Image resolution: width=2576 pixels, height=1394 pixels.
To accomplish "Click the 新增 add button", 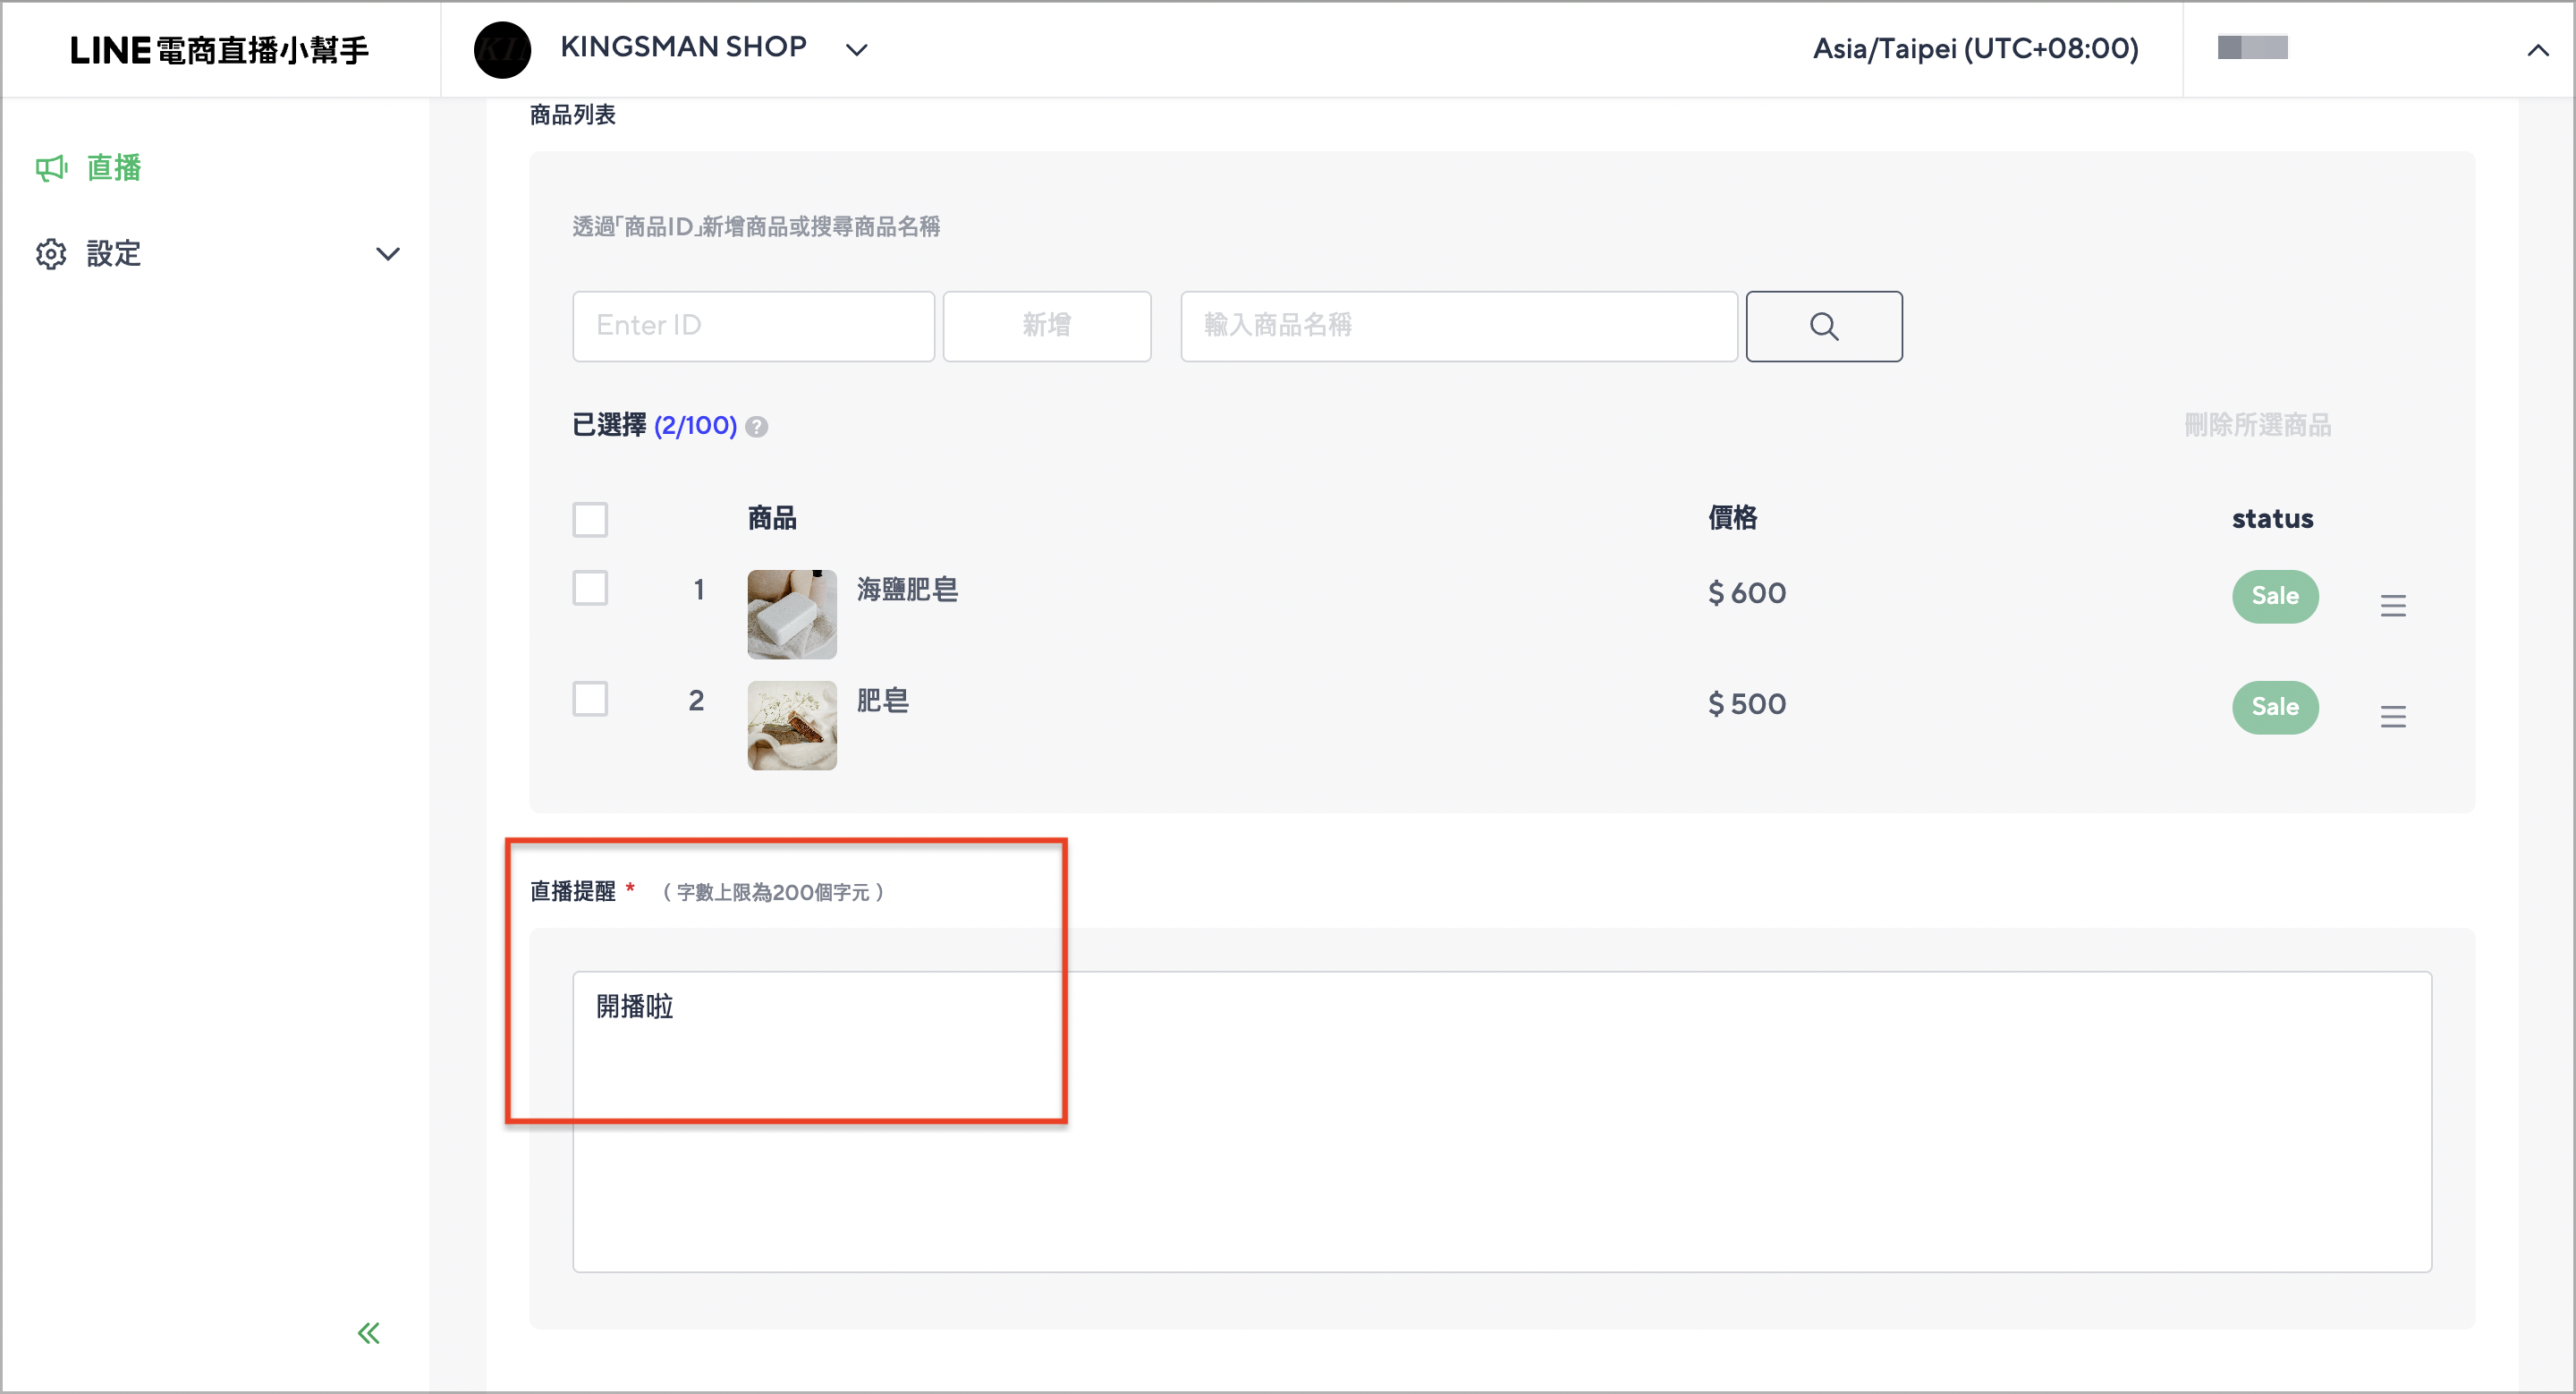I will coord(1046,326).
